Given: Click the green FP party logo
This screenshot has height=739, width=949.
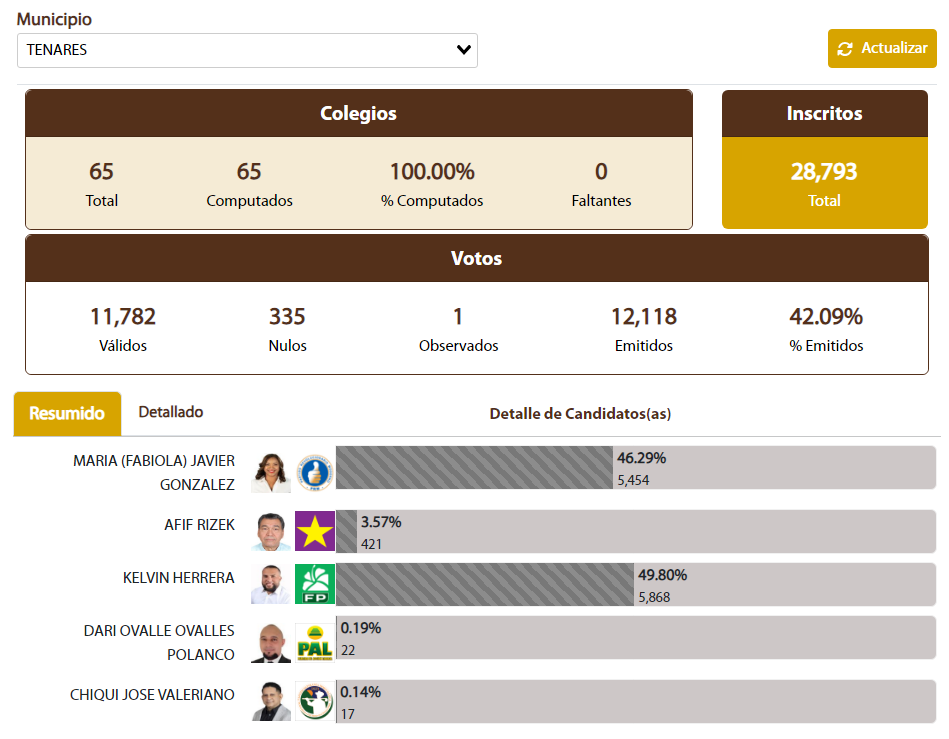Looking at the screenshot, I should [x=315, y=584].
